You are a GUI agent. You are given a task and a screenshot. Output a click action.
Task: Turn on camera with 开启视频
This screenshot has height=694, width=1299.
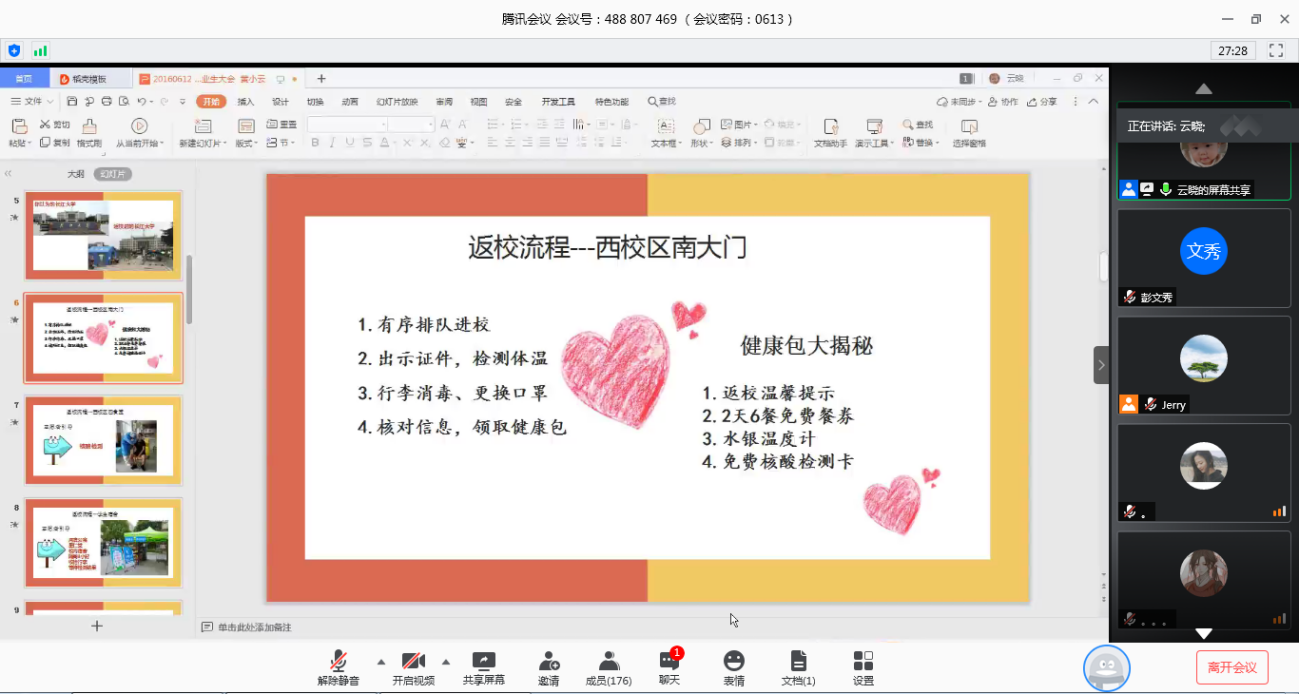[413, 667]
